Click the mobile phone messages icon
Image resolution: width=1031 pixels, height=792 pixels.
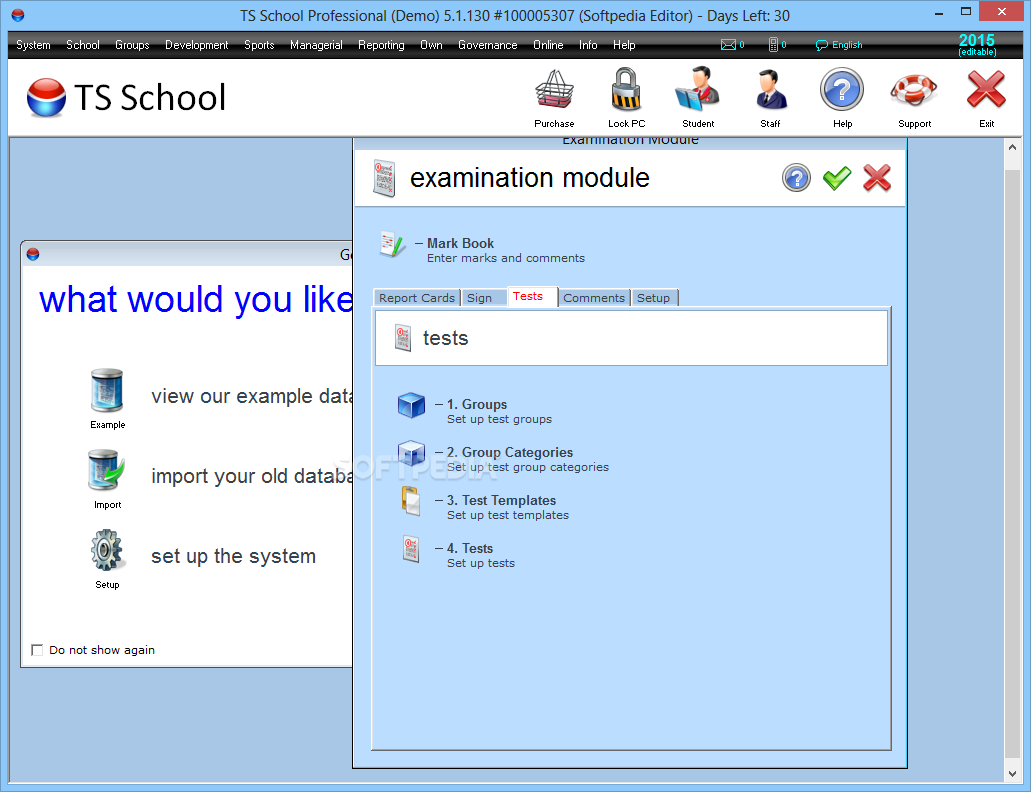click(773, 45)
